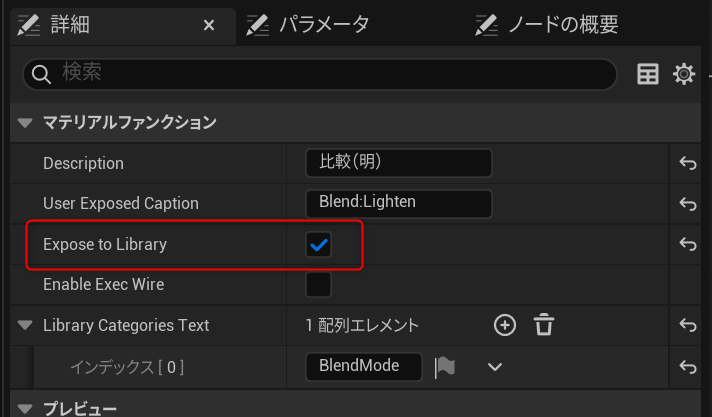712x417 pixels.
Task: Edit the Description field 比較(明)
Action: 399,163
